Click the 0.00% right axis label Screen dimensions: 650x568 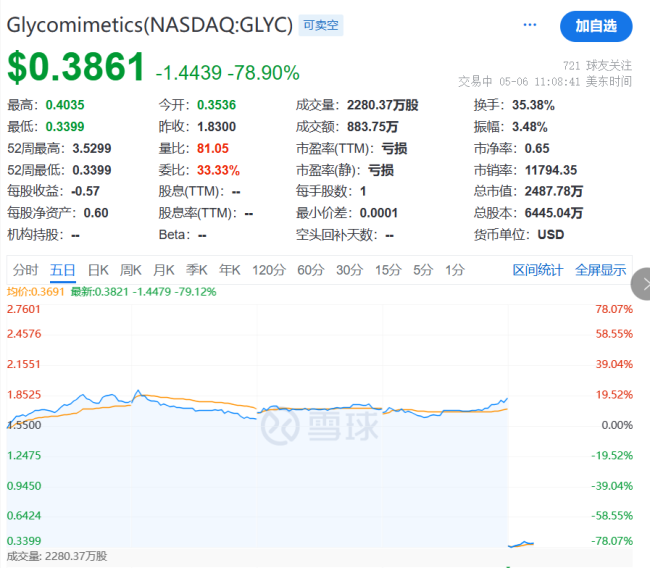617,425
